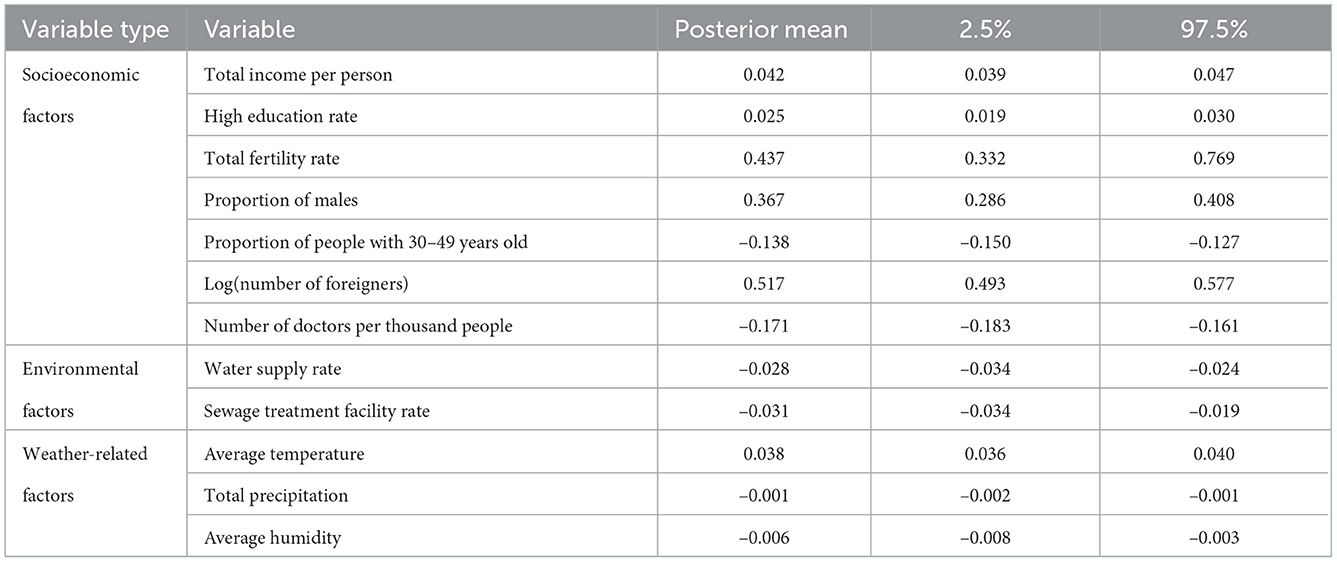Click the Proportion of males cell
Image resolution: width=1337 pixels, height=562 pixels.
click(x=281, y=200)
